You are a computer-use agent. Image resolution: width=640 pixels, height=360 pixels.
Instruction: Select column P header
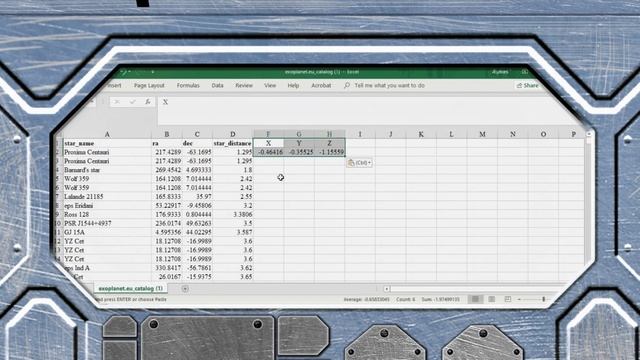click(573, 134)
